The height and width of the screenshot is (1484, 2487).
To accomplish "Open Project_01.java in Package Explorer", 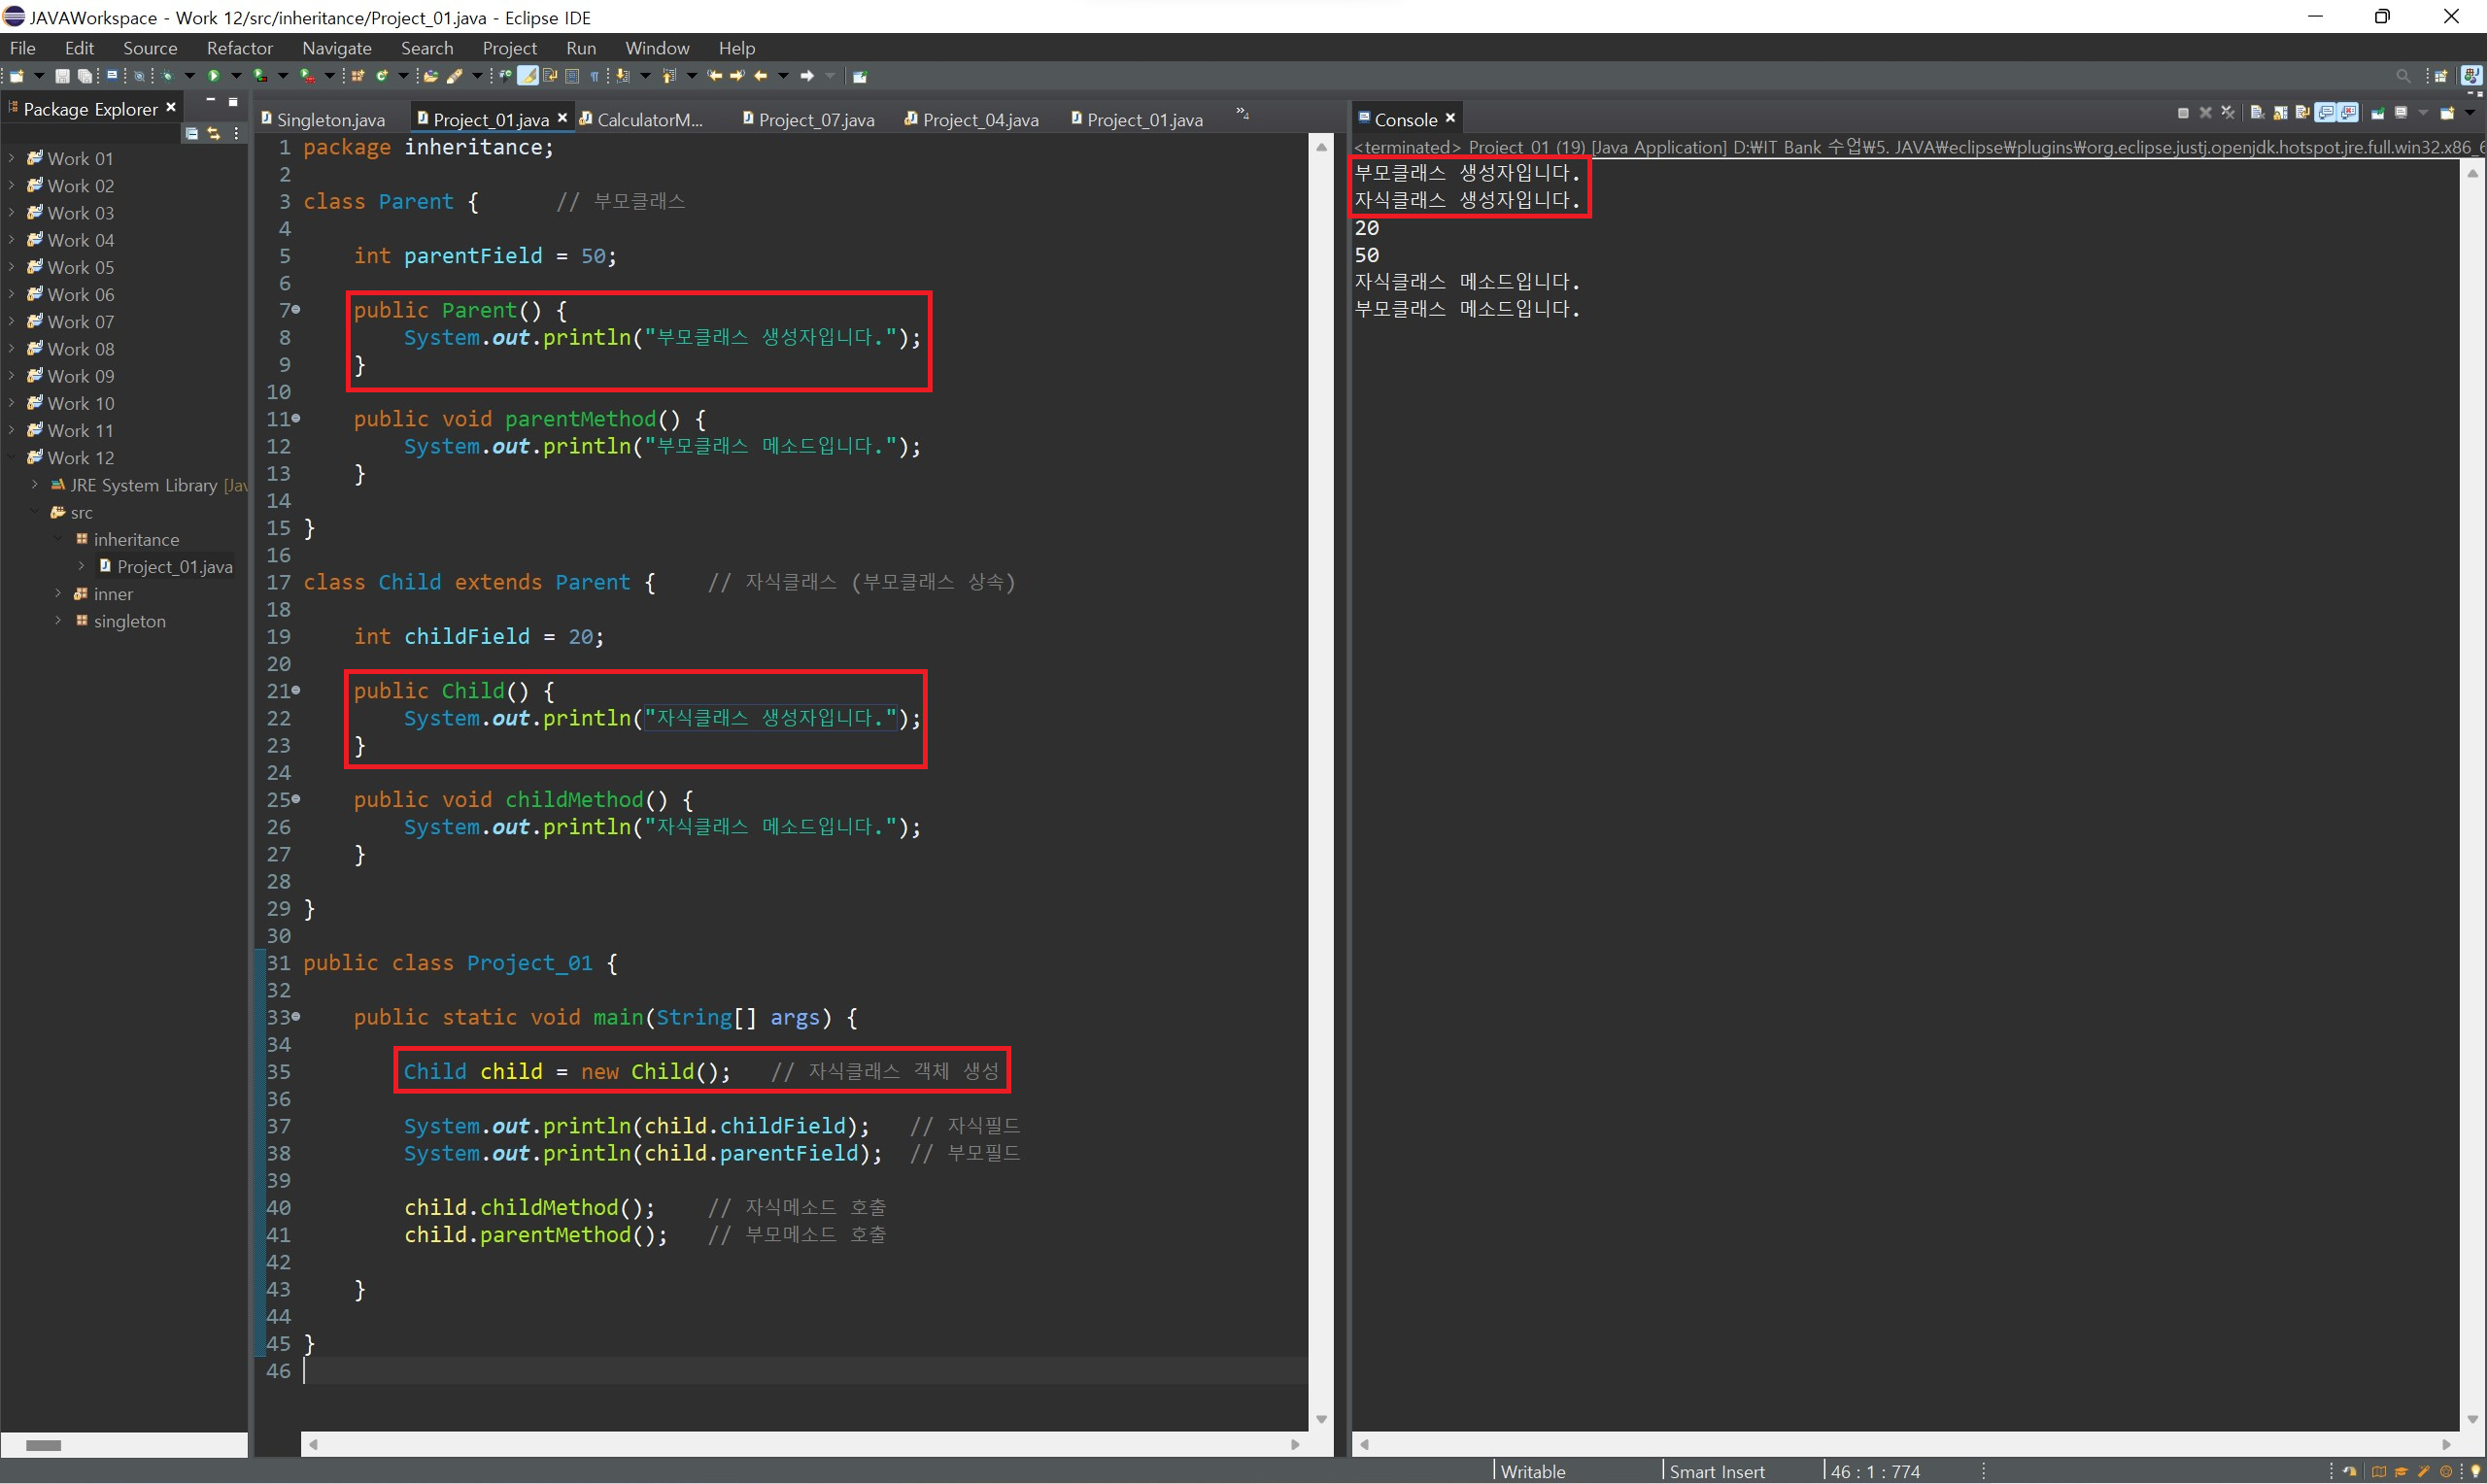I will click(x=174, y=567).
